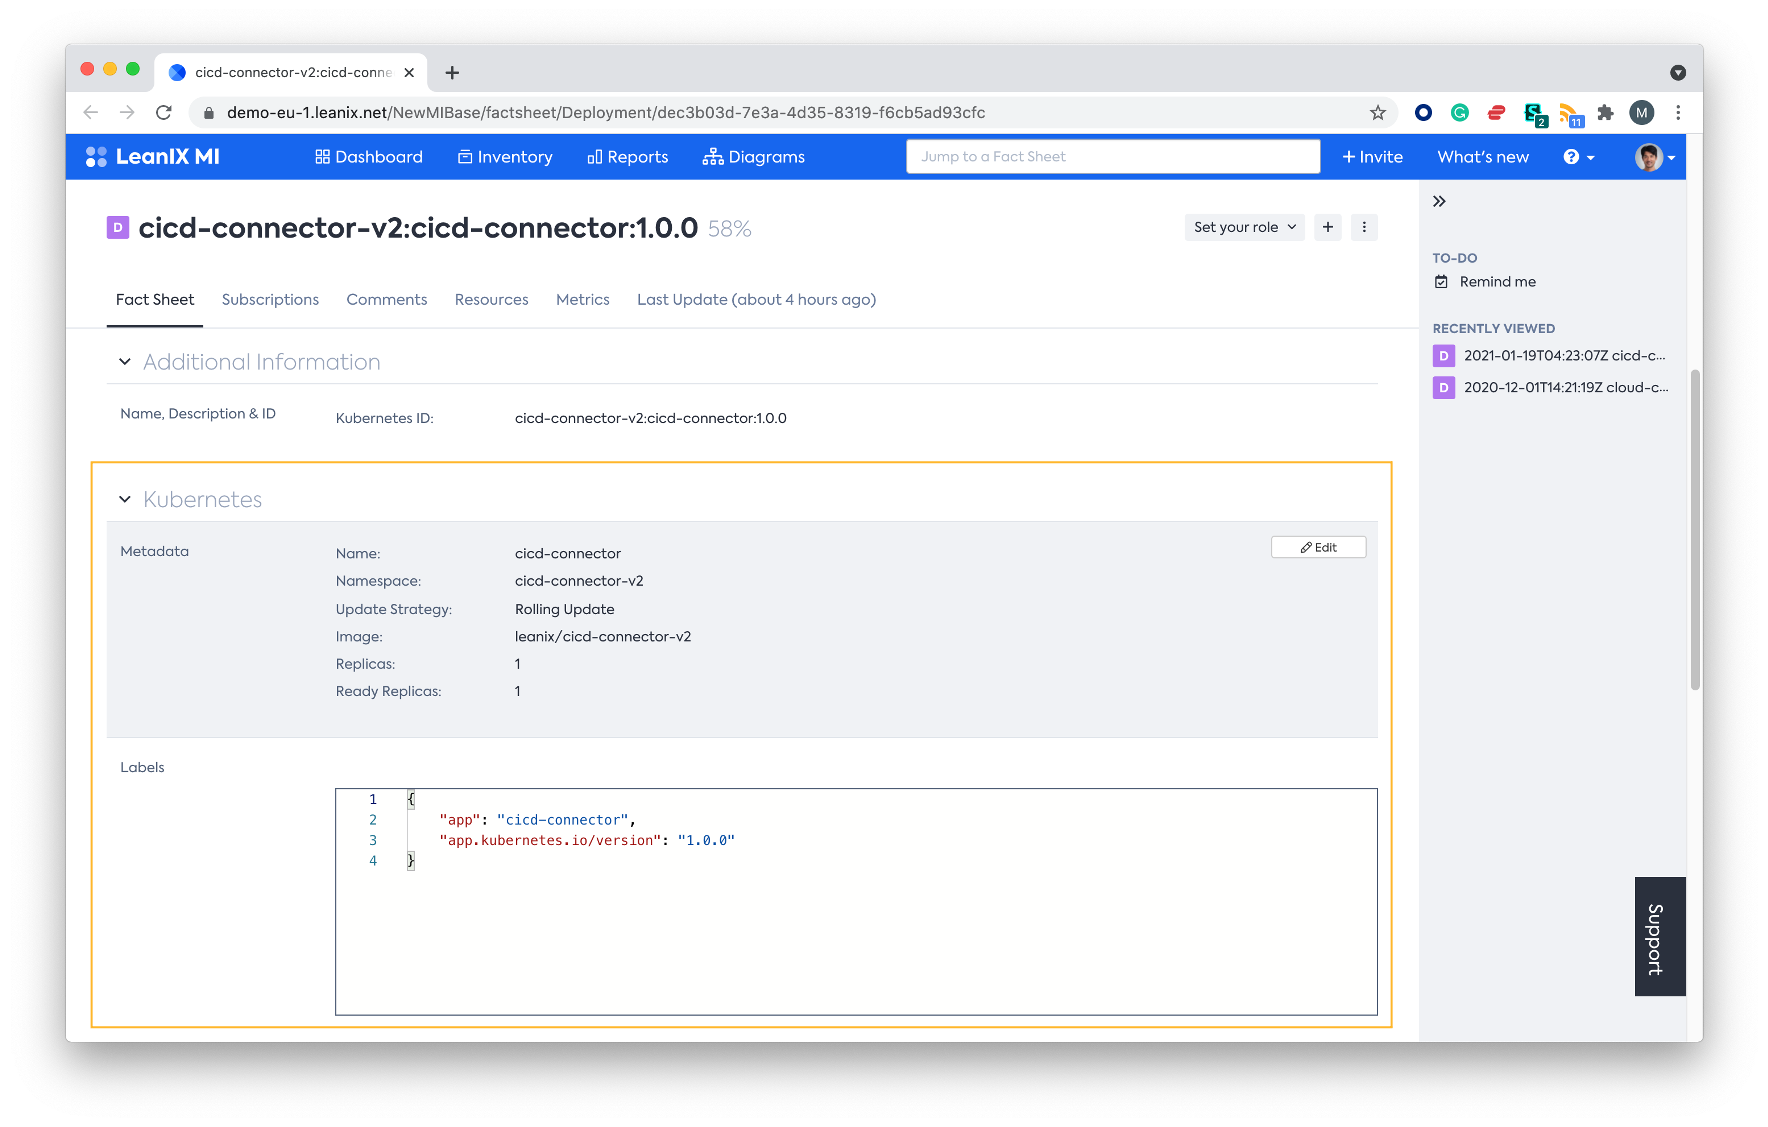
Task: Click the Kubernetes ID value text
Action: 651,418
